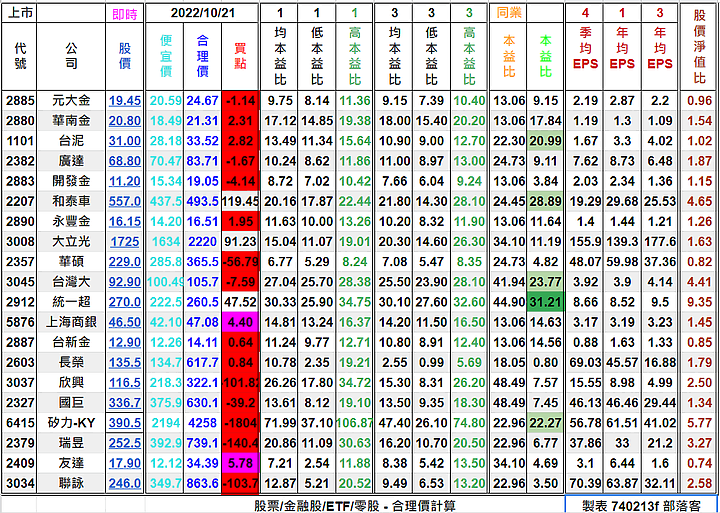Open stock price link 135.5 for 長榮

(x=125, y=362)
